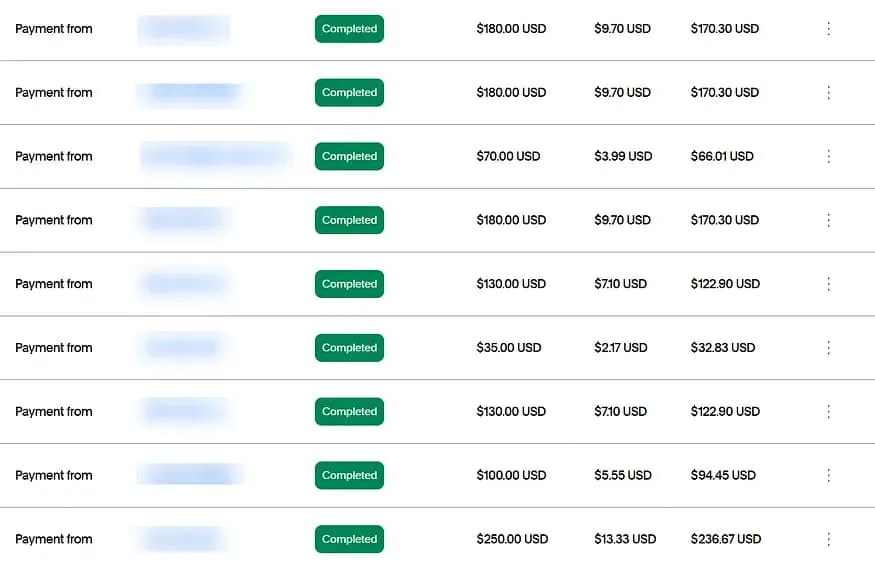
Task: Click Completed badge in the $250.00 row
Action: point(349,539)
